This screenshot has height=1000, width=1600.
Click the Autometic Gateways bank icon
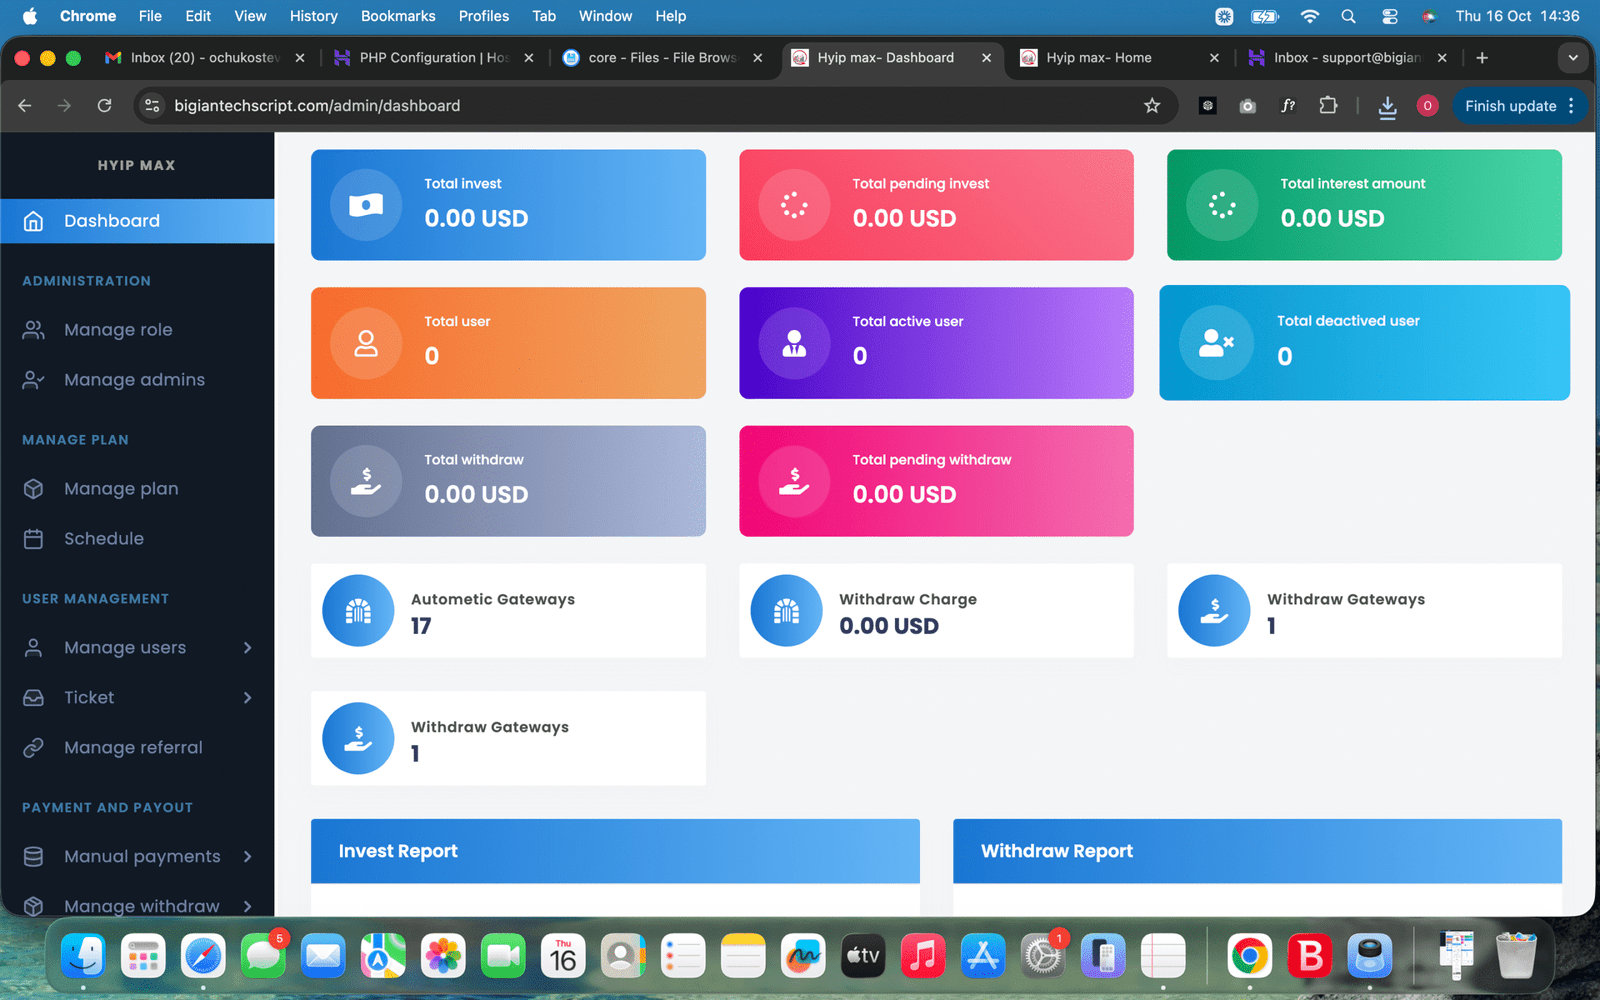pyautogui.click(x=358, y=611)
